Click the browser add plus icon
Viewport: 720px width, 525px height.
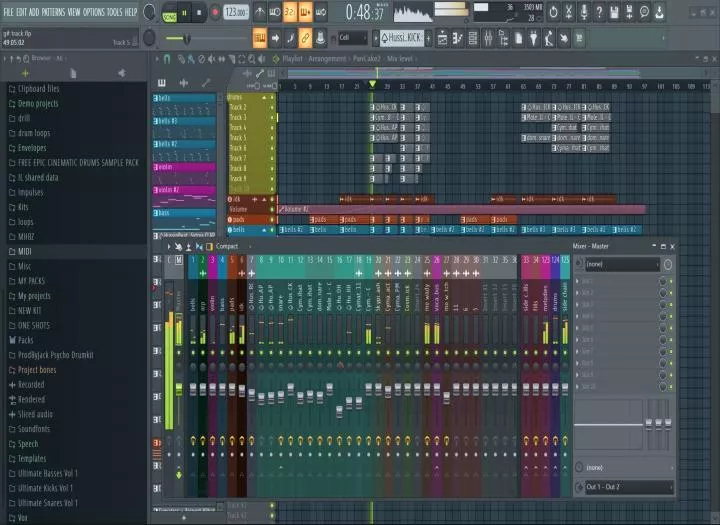point(25,73)
